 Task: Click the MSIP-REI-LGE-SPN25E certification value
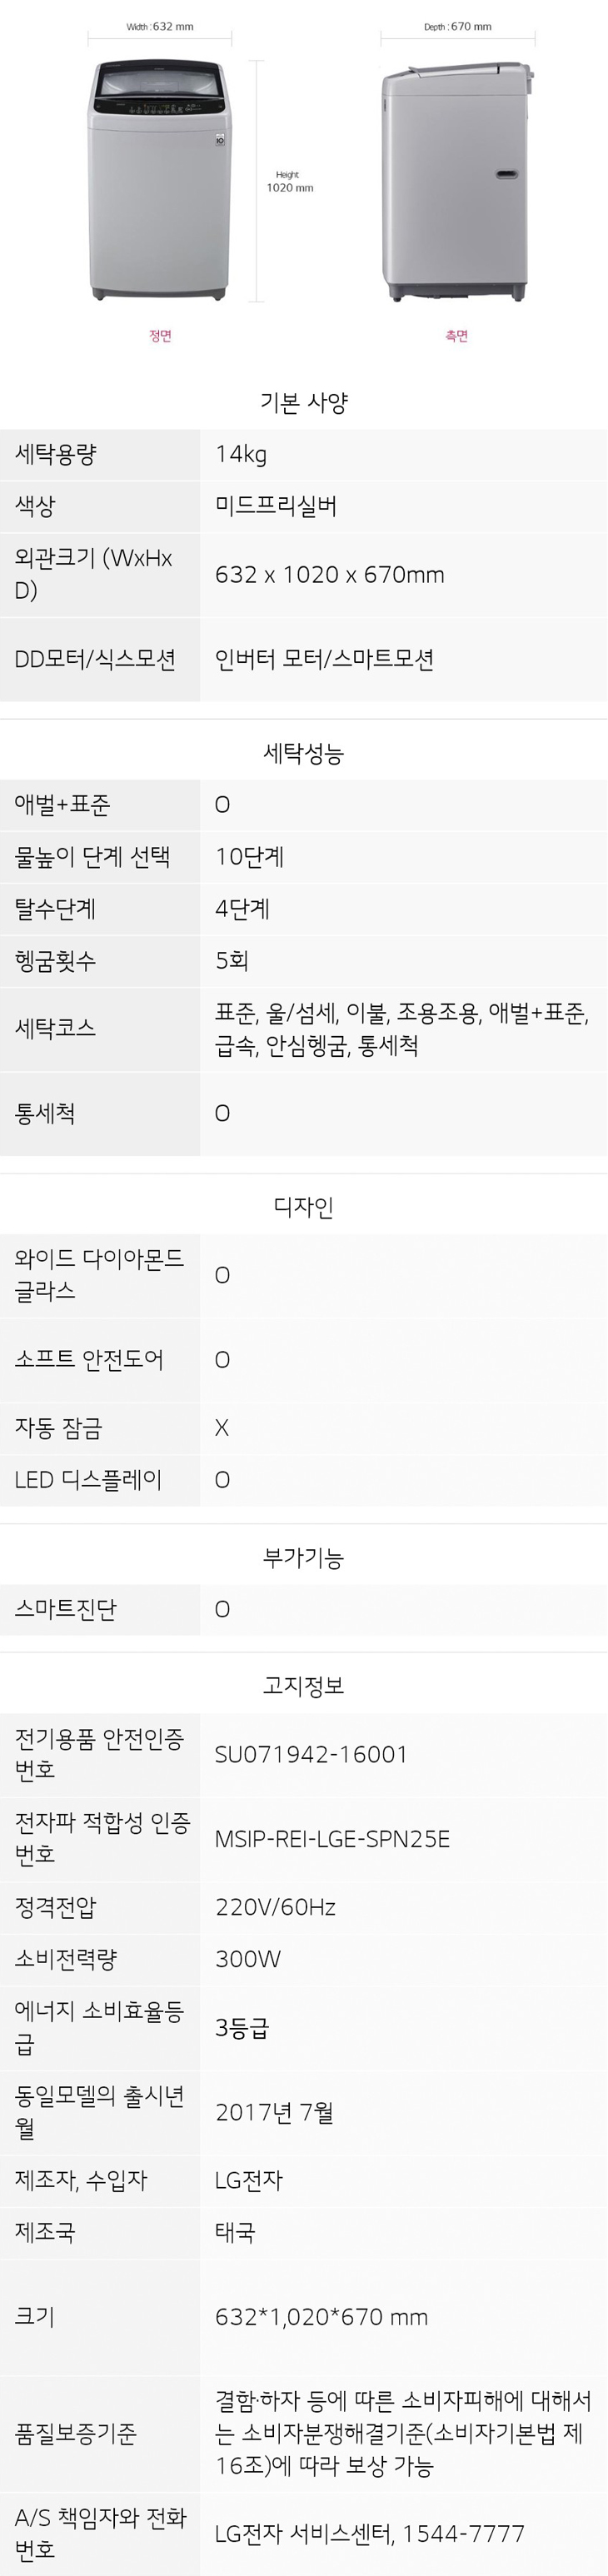332,1838
